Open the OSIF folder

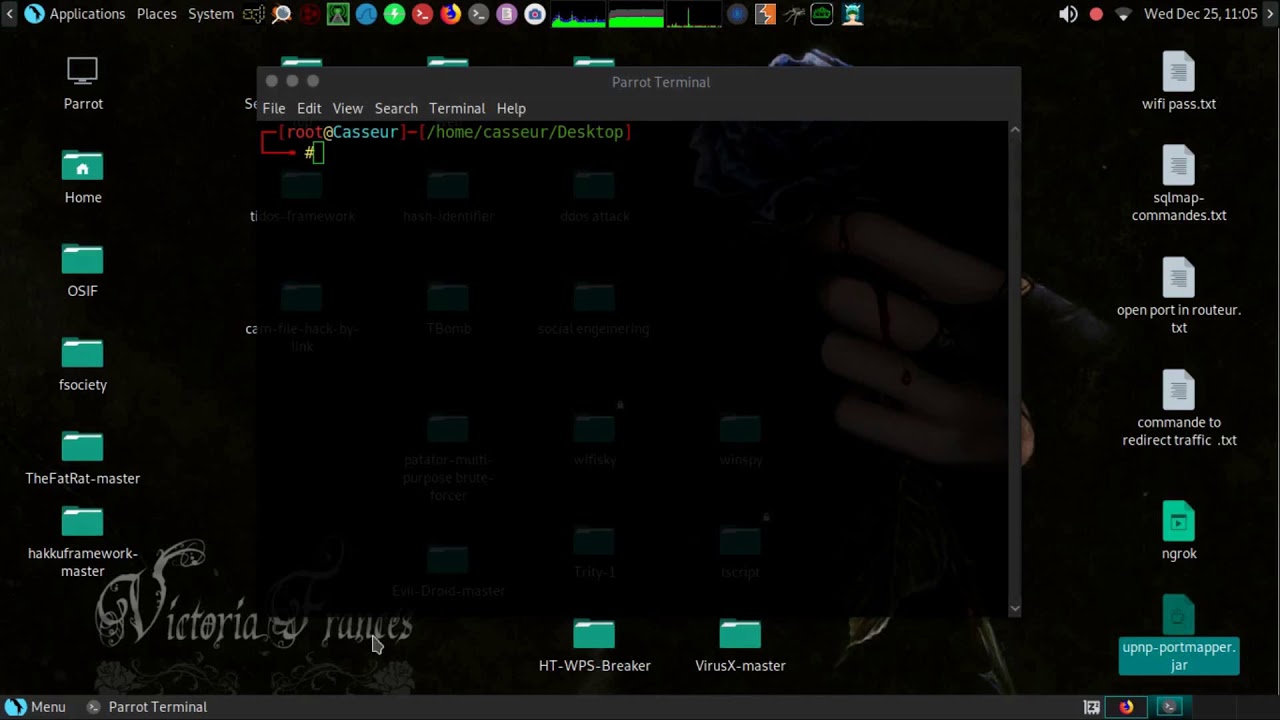click(83, 271)
